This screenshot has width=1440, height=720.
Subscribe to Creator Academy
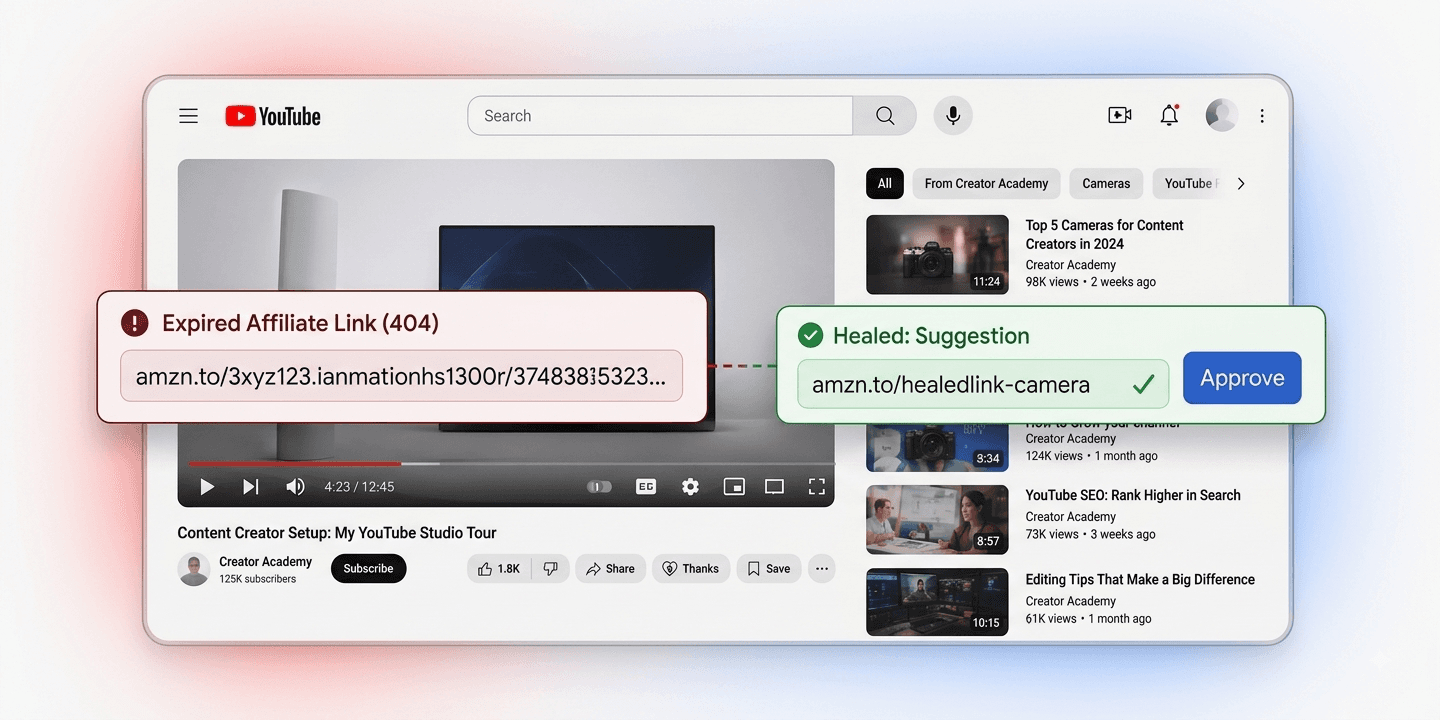pyautogui.click(x=368, y=569)
